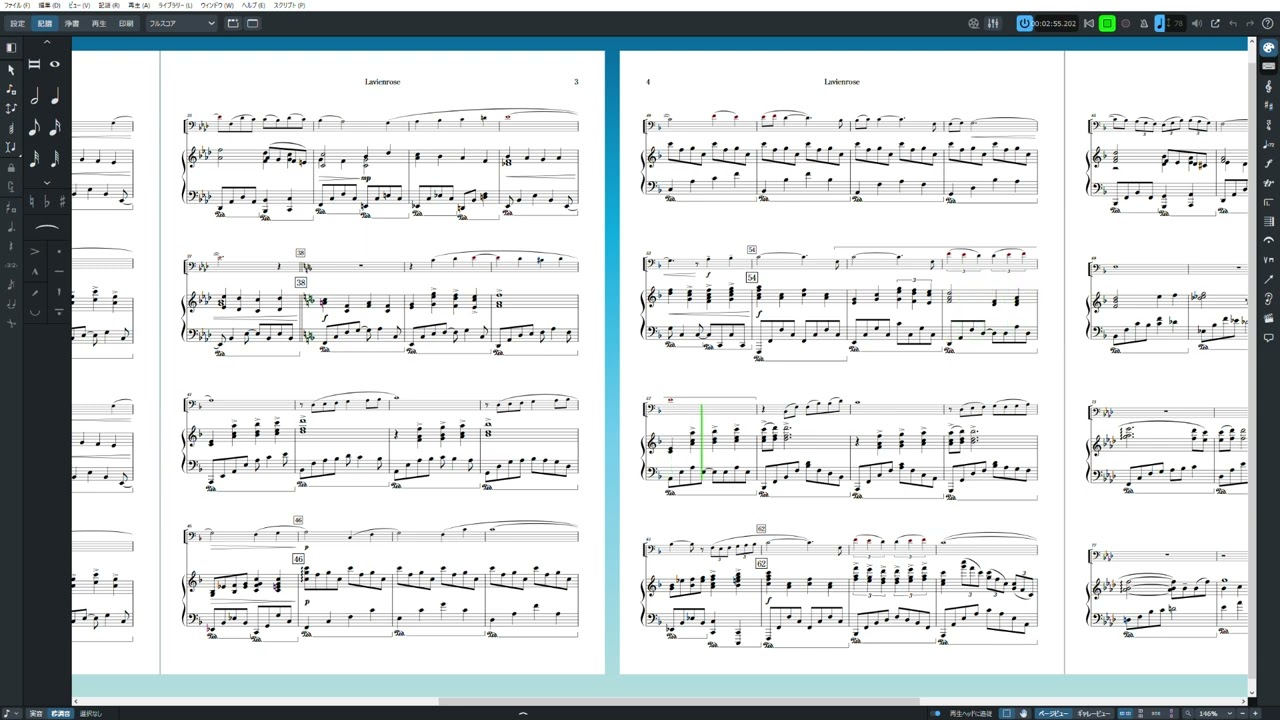
Task: Toggle the quarter-note tempo mode button
Action: pos(1160,23)
